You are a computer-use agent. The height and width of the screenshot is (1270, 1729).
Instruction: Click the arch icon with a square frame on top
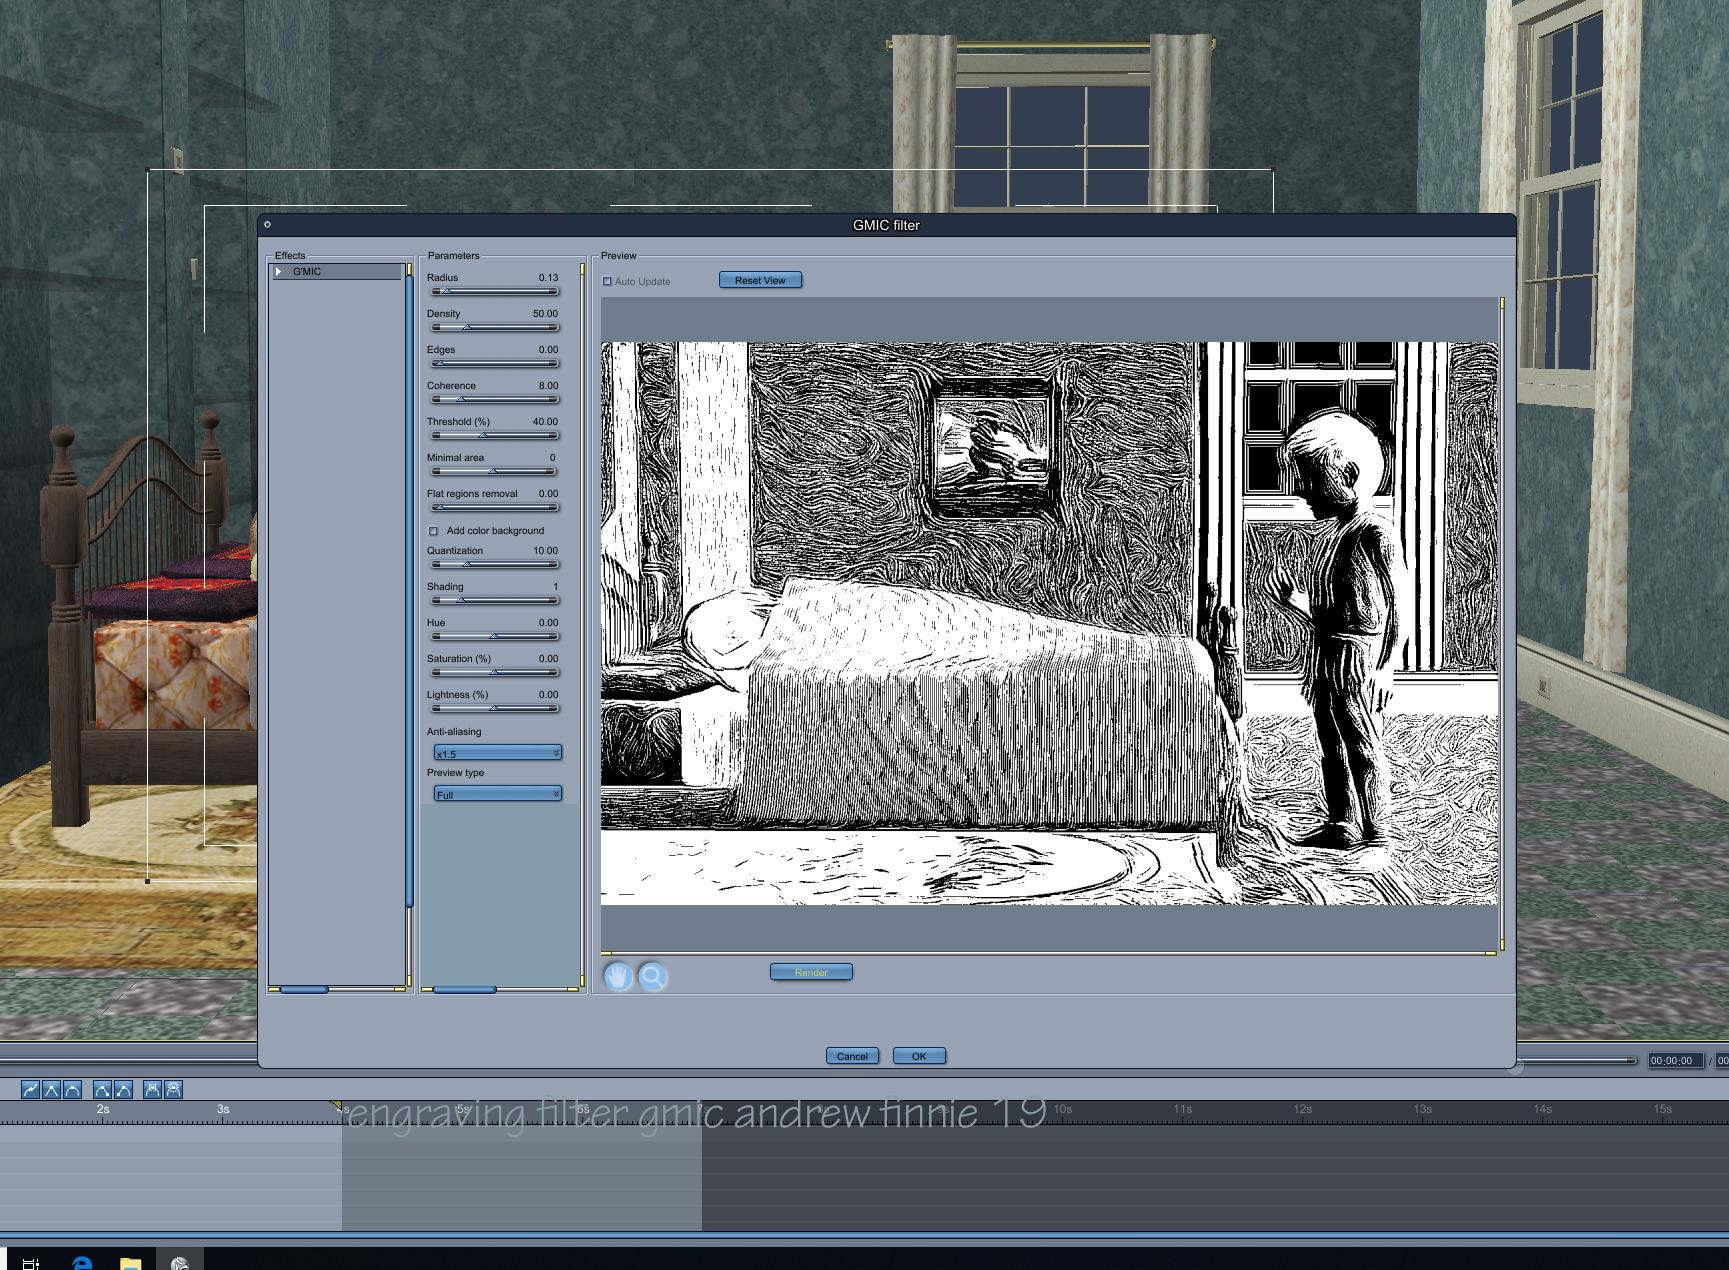pyautogui.click(x=152, y=1089)
